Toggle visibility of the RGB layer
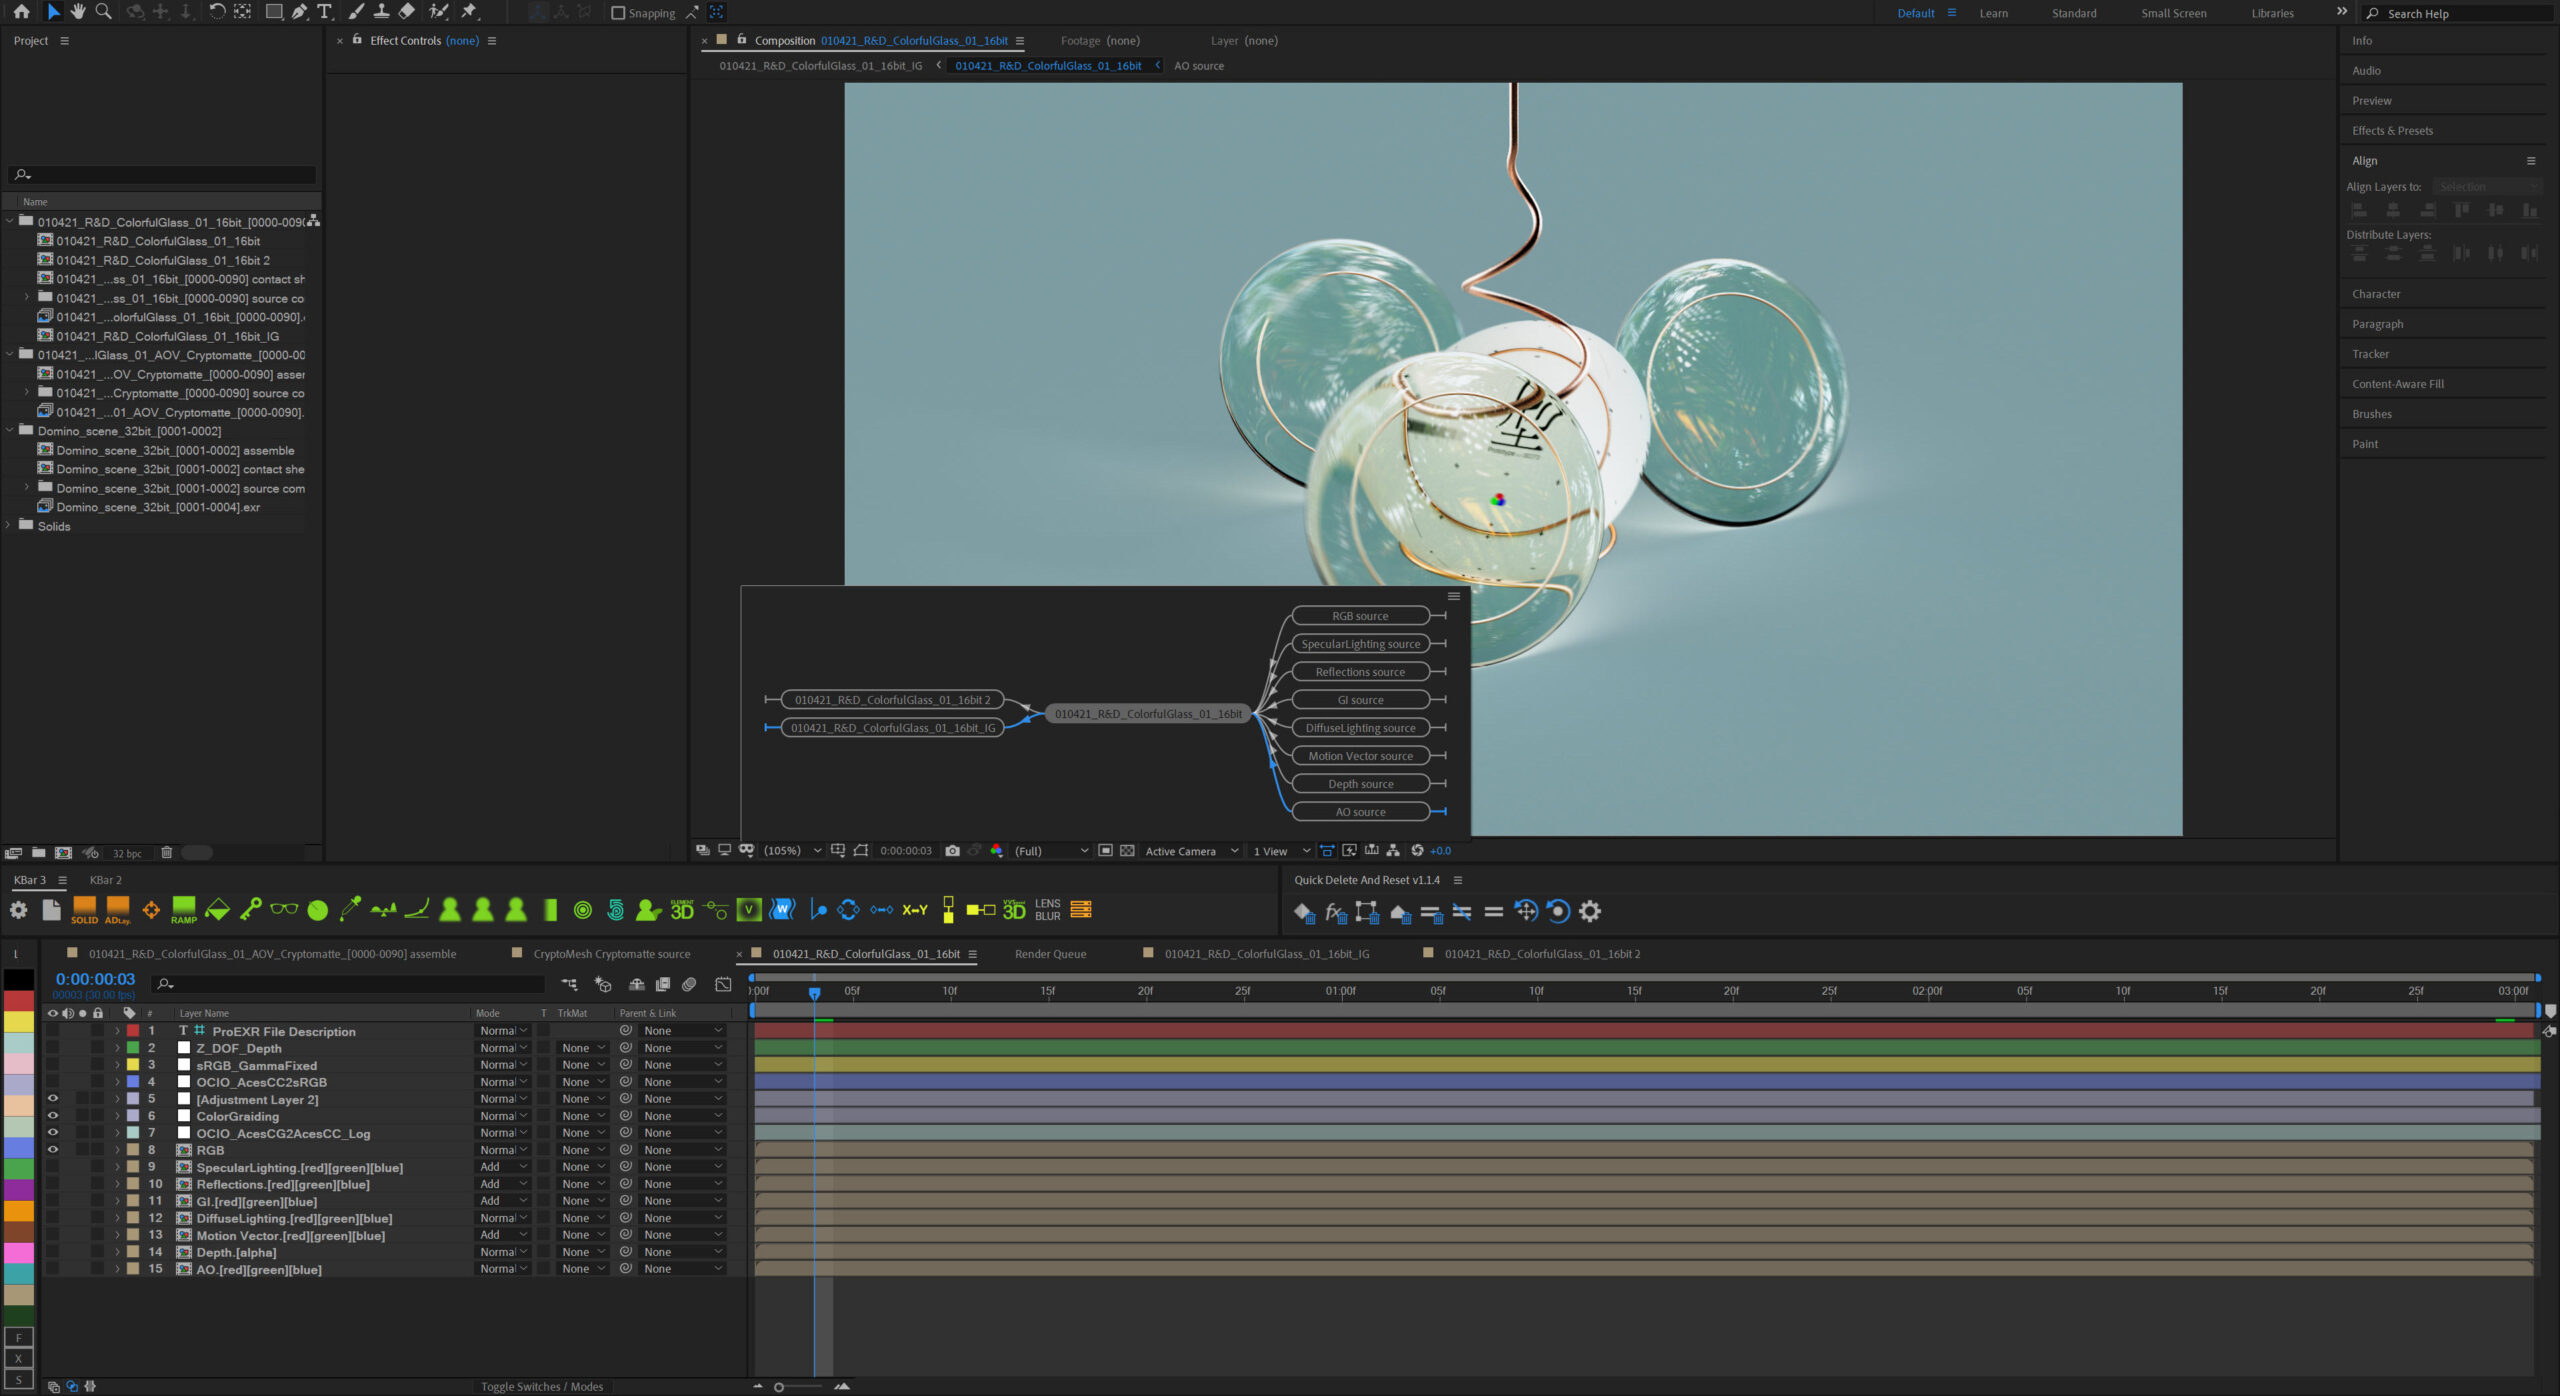Viewport: 2560px width, 1396px height. [x=53, y=1150]
